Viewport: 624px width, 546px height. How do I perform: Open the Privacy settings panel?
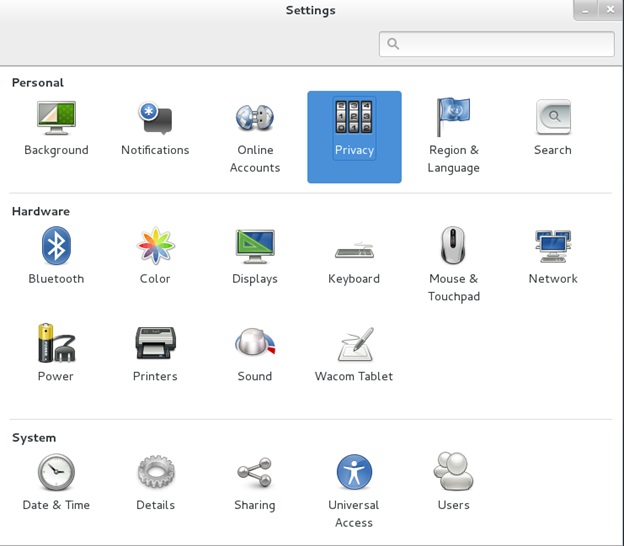tap(354, 119)
